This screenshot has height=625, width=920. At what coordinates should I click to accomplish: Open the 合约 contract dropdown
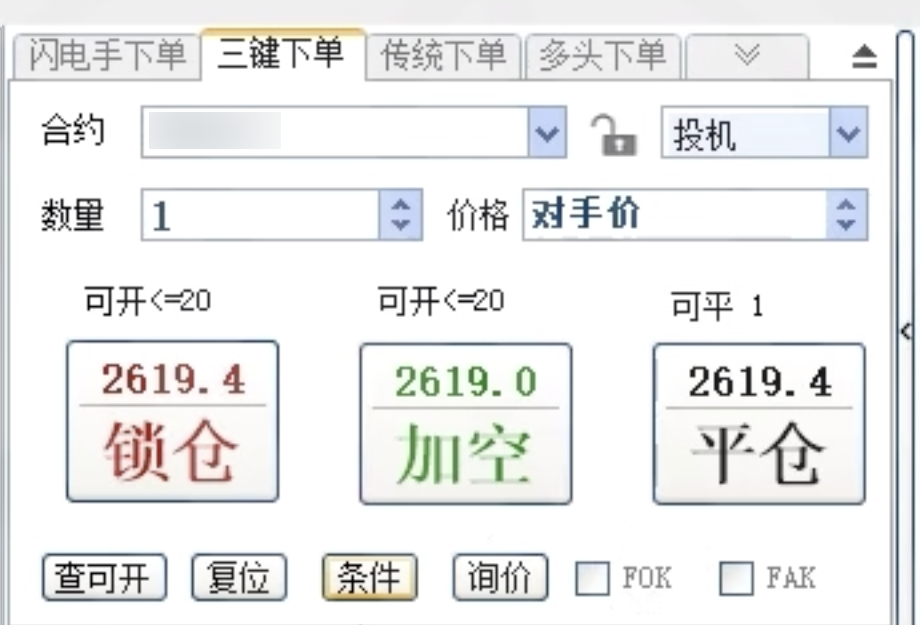pos(546,133)
